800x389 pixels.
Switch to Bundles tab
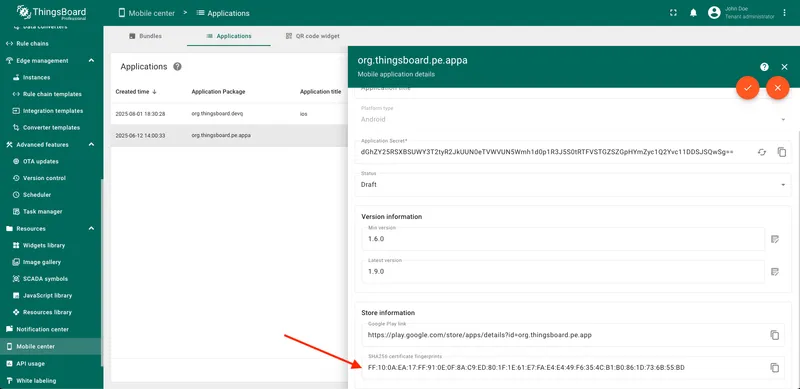tap(145, 36)
